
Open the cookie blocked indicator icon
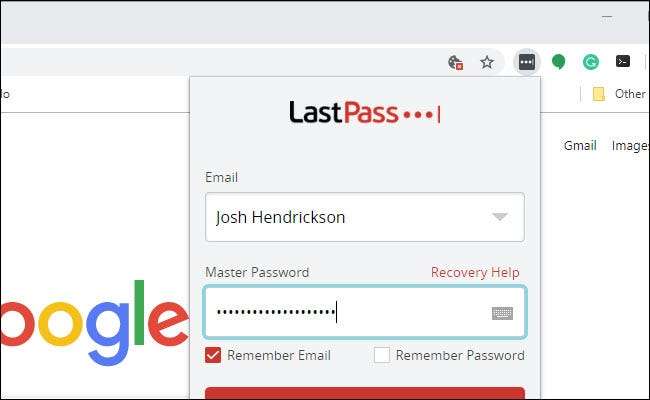point(456,63)
